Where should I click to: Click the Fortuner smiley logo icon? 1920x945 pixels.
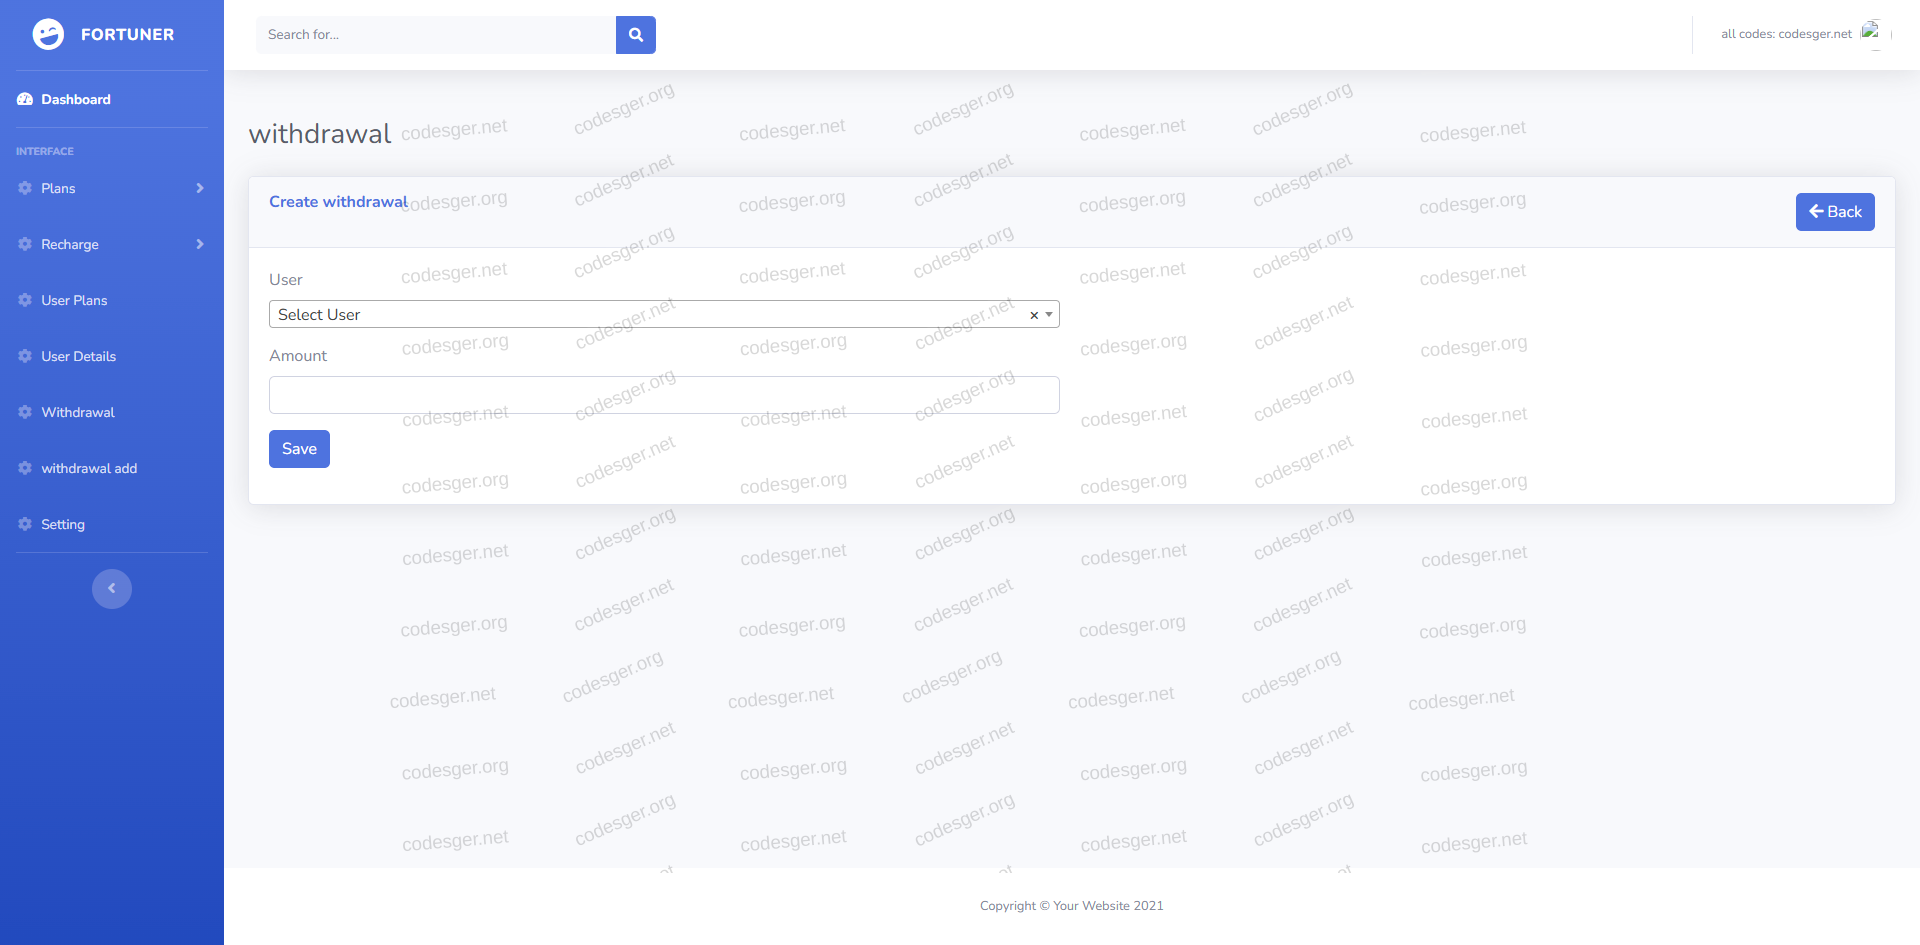click(x=48, y=34)
